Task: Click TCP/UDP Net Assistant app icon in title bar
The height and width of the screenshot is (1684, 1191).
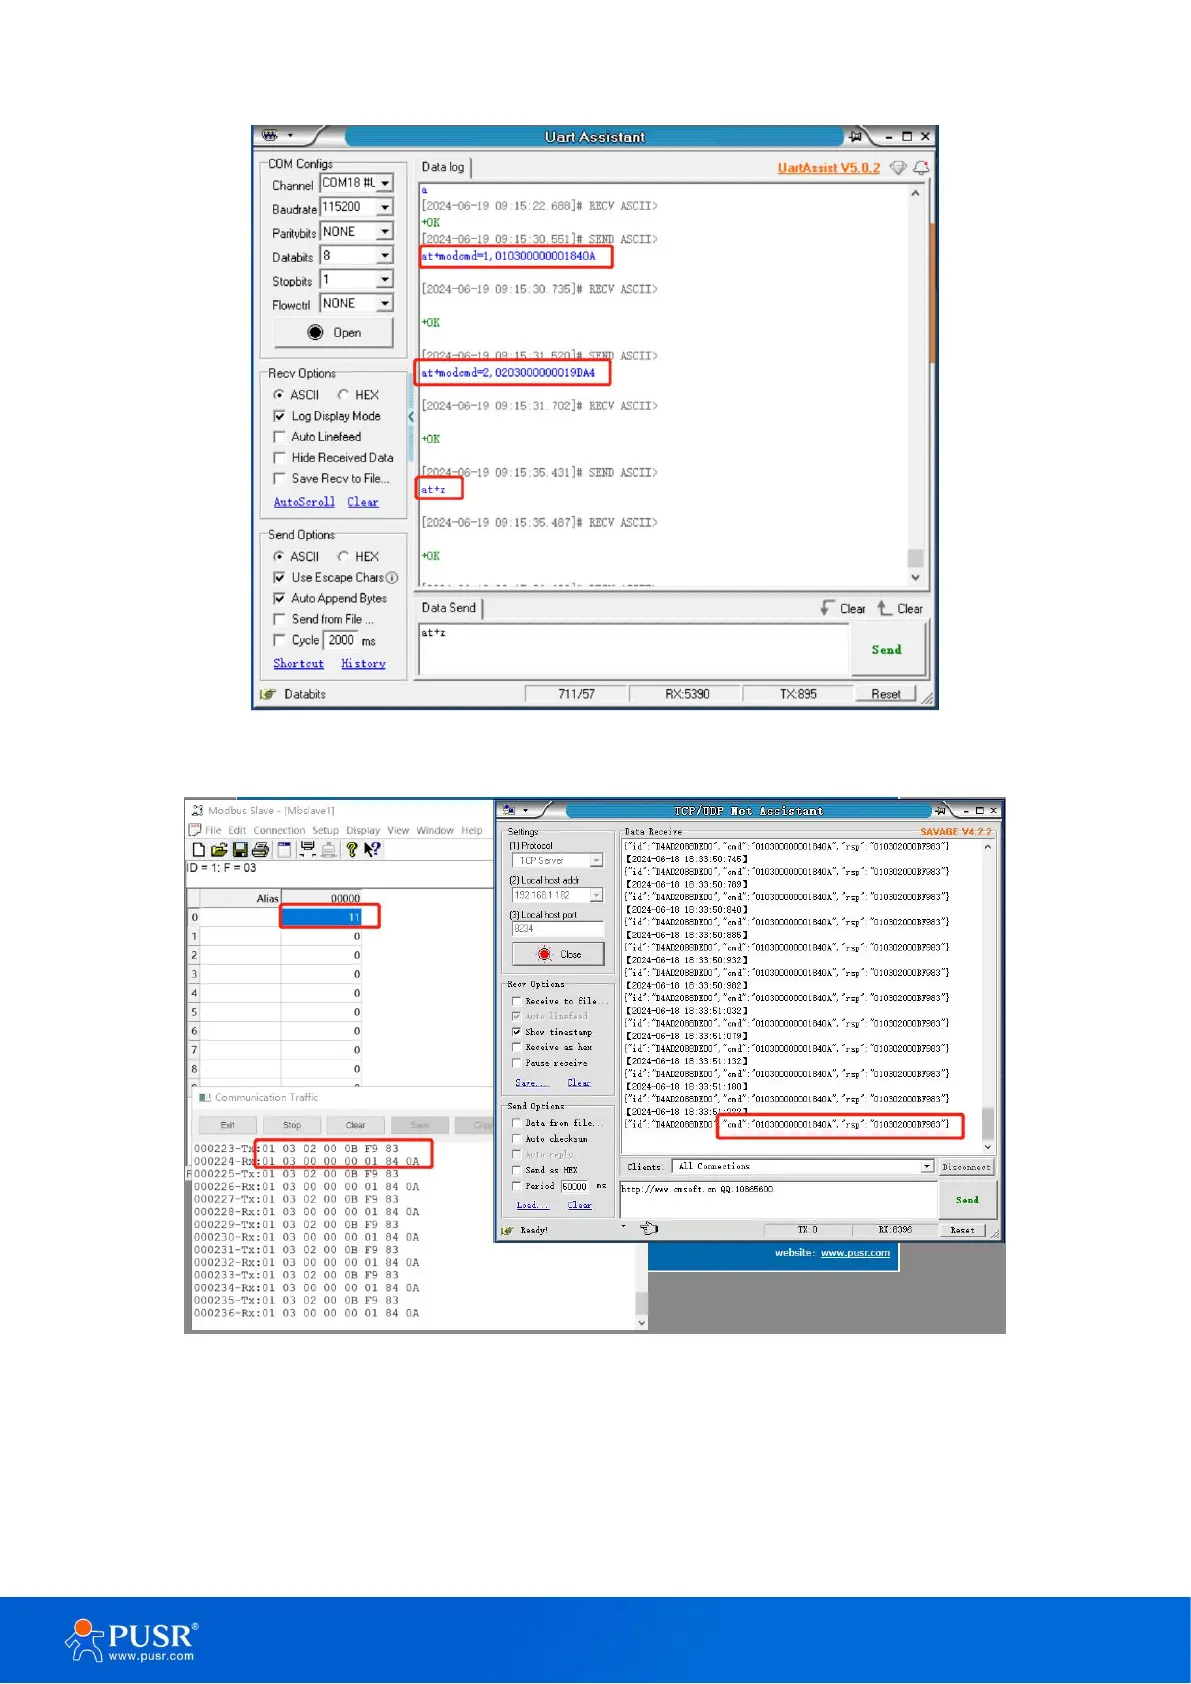Action: pyautogui.click(x=510, y=810)
